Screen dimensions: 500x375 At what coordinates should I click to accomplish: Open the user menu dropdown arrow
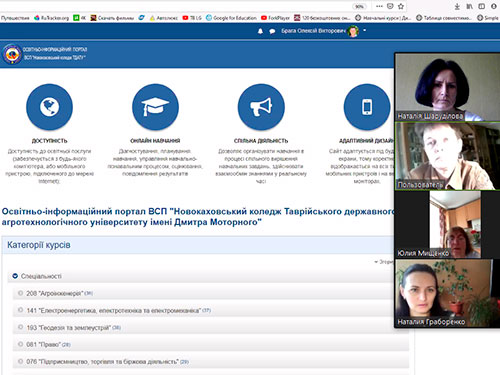(364, 30)
